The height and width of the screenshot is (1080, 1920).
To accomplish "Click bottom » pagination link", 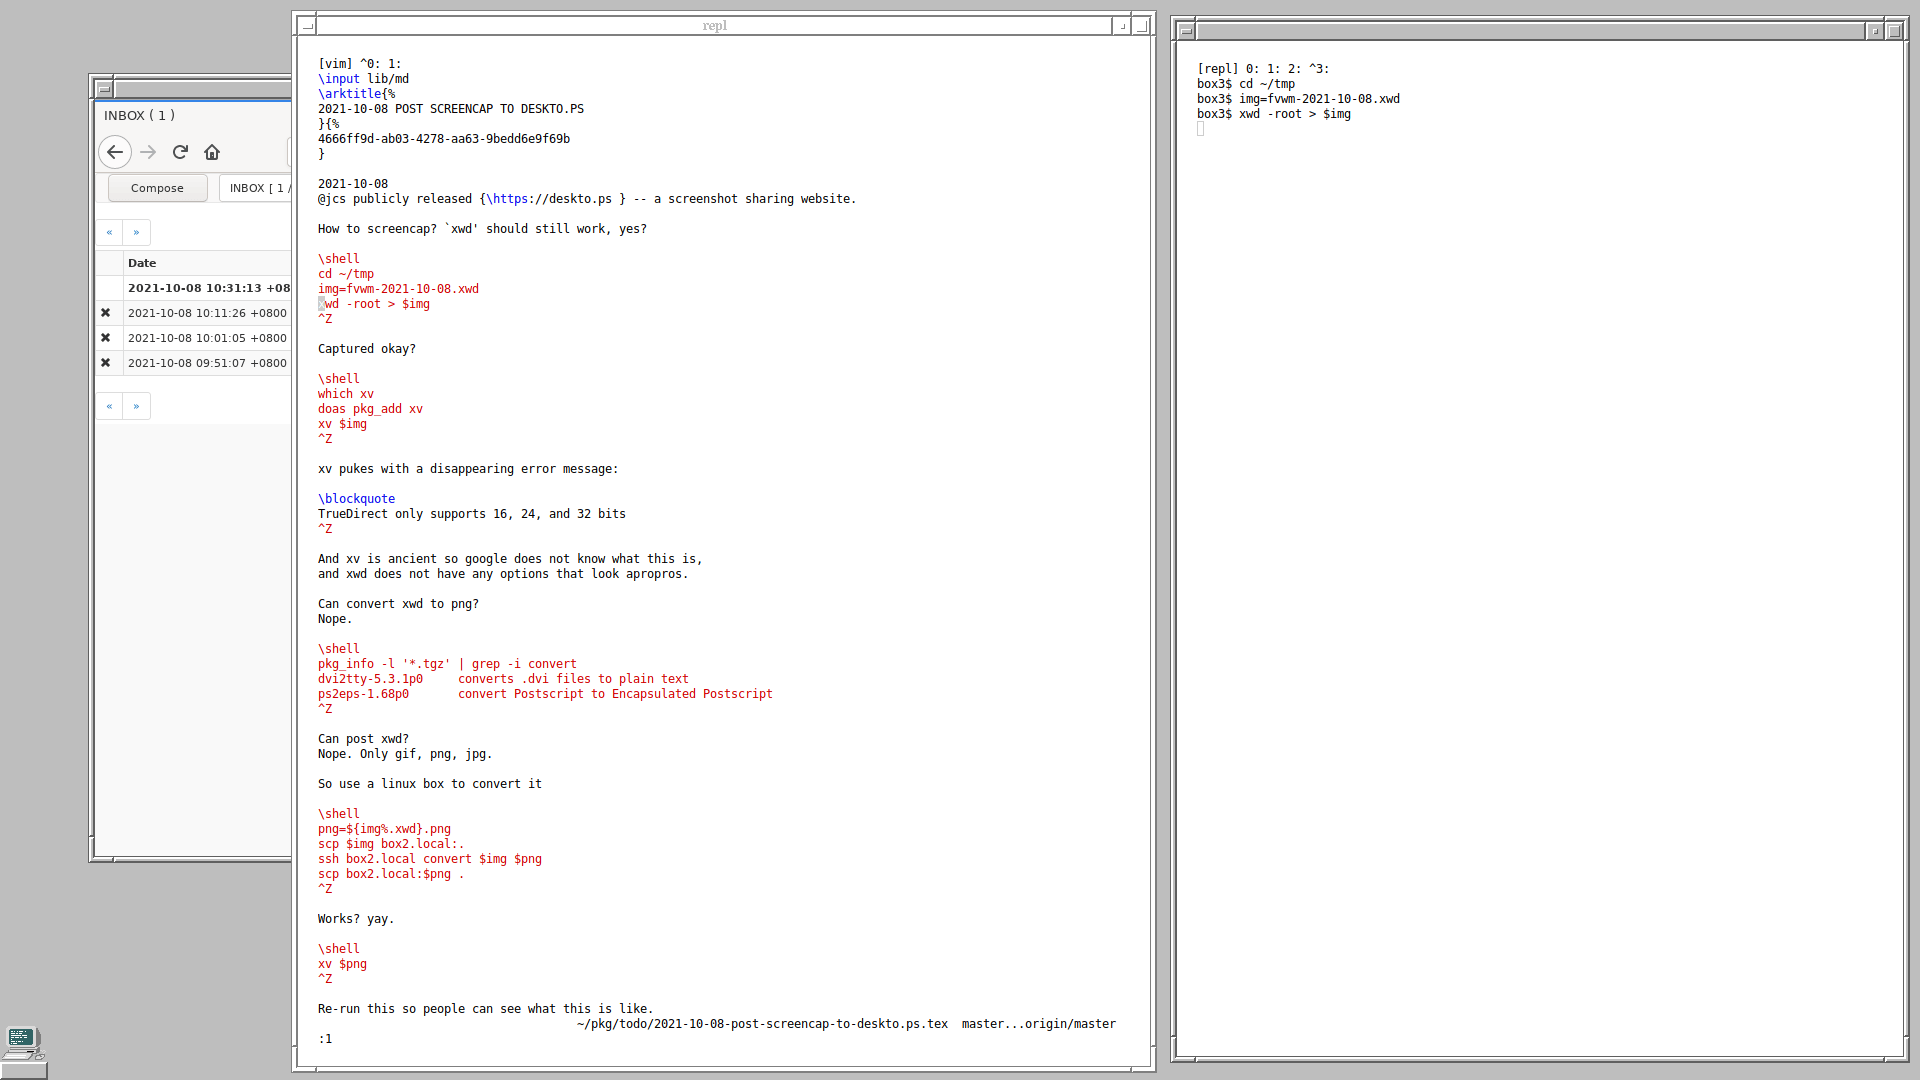I will click(x=136, y=406).
